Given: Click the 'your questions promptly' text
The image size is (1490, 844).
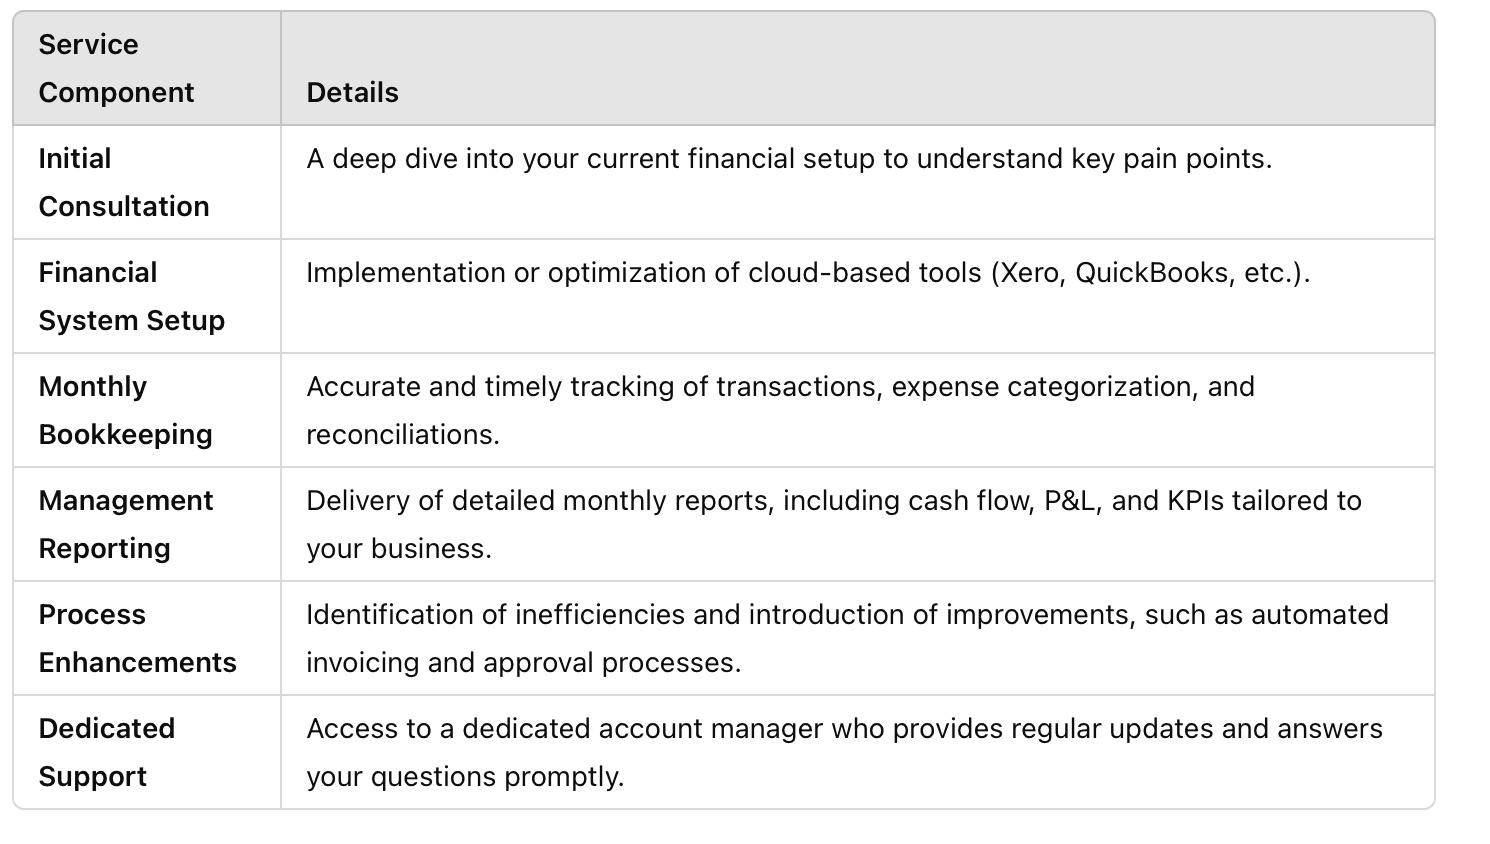Looking at the screenshot, I should point(465,777).
